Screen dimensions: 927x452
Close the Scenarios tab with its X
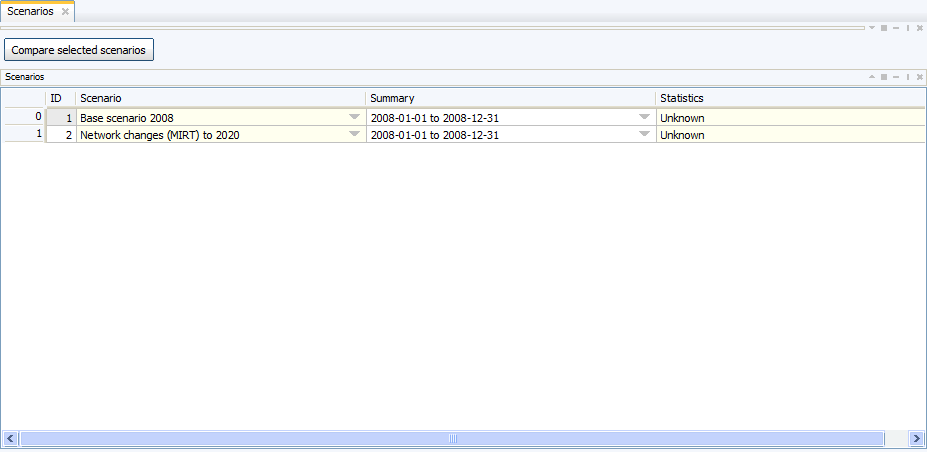(65, 12)
